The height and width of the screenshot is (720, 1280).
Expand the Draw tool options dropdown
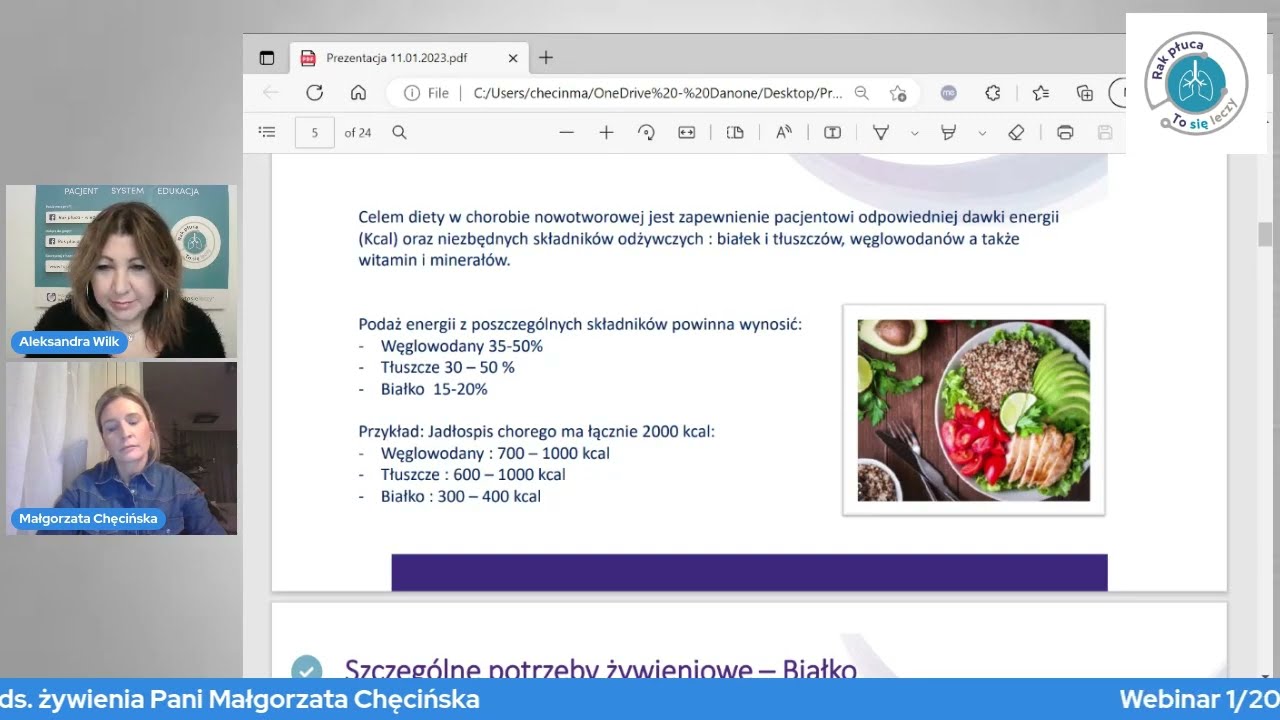coord(914,132)
